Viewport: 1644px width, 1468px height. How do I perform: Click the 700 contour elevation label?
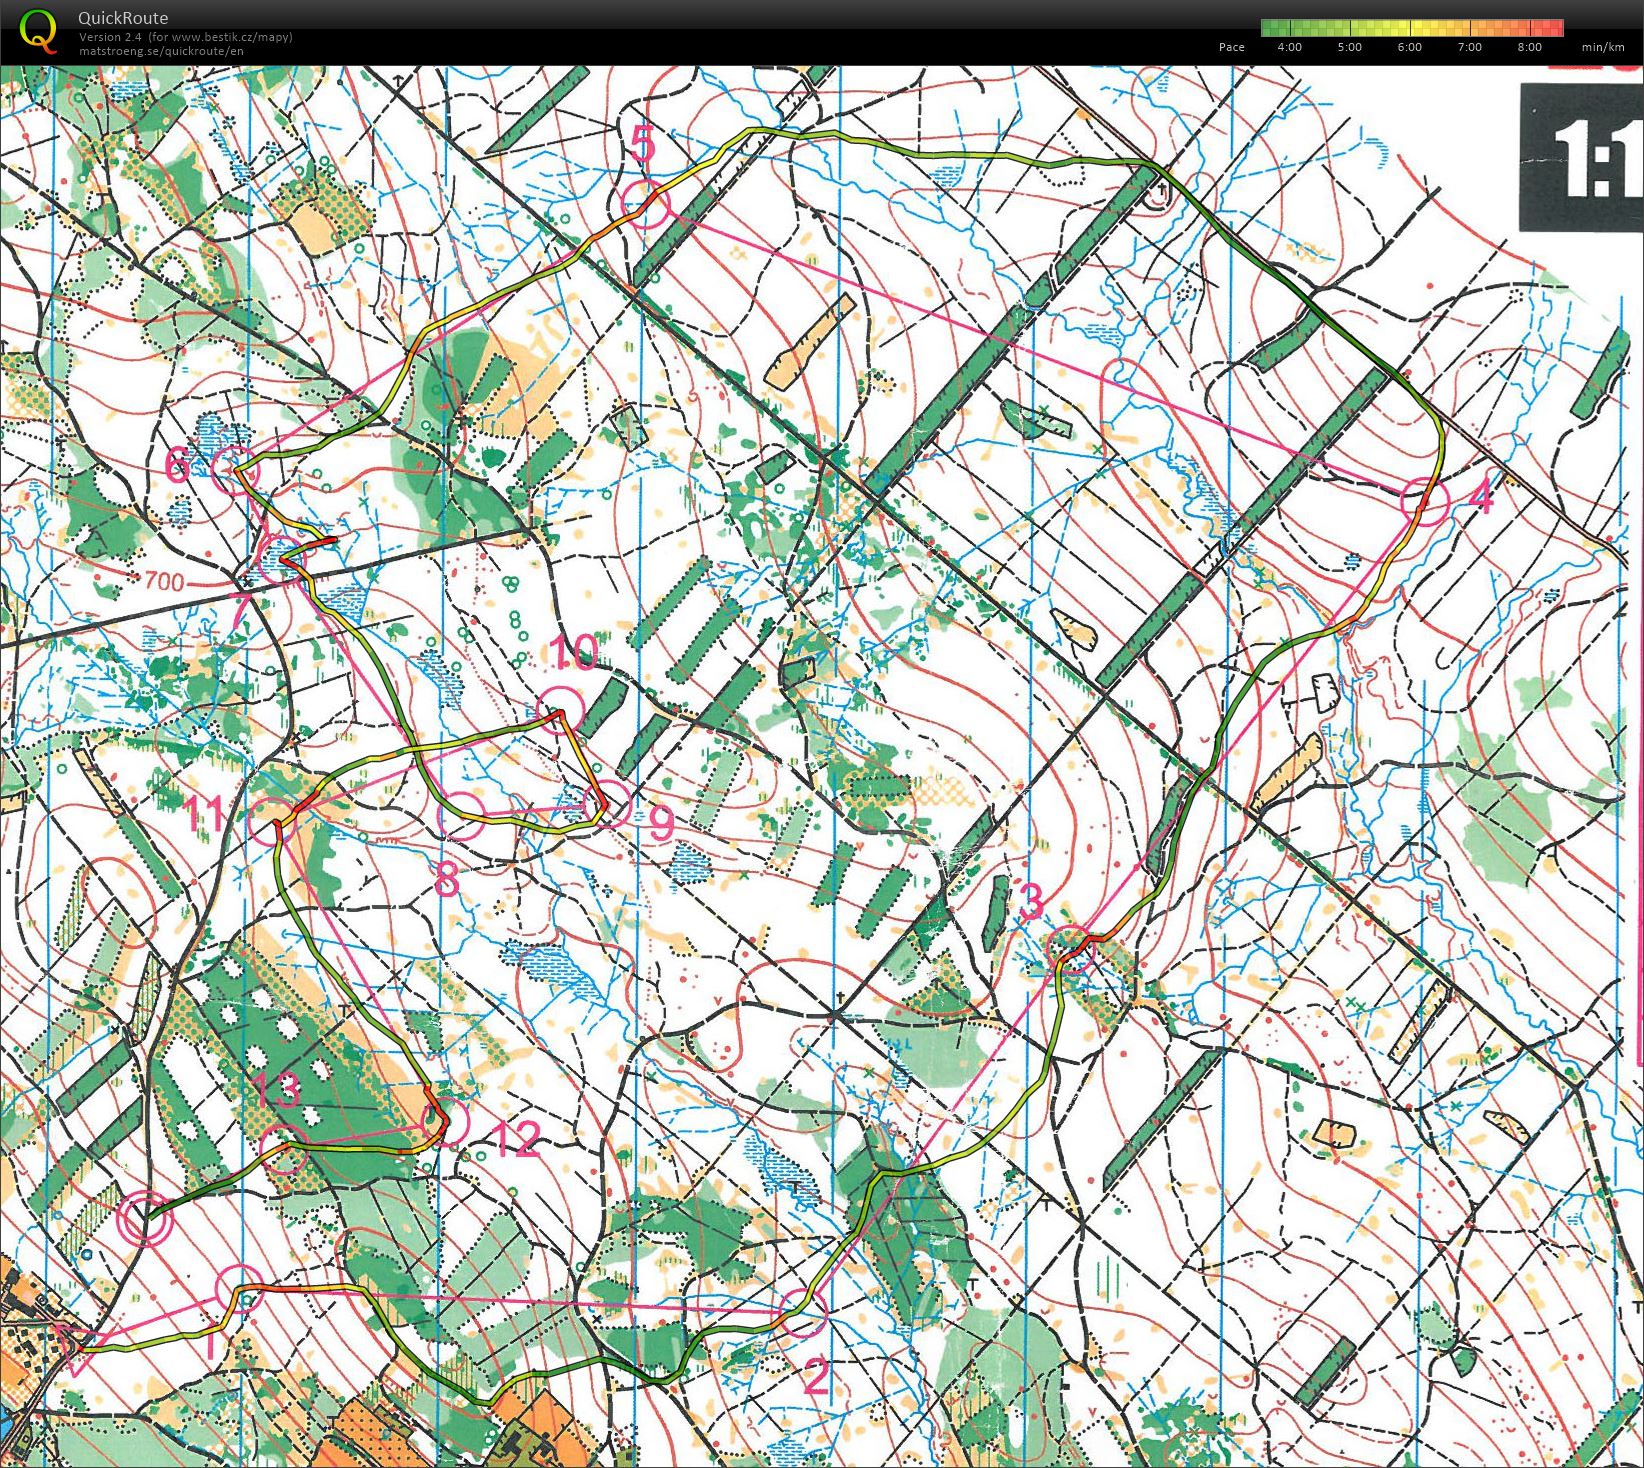[x=164, y=580]
